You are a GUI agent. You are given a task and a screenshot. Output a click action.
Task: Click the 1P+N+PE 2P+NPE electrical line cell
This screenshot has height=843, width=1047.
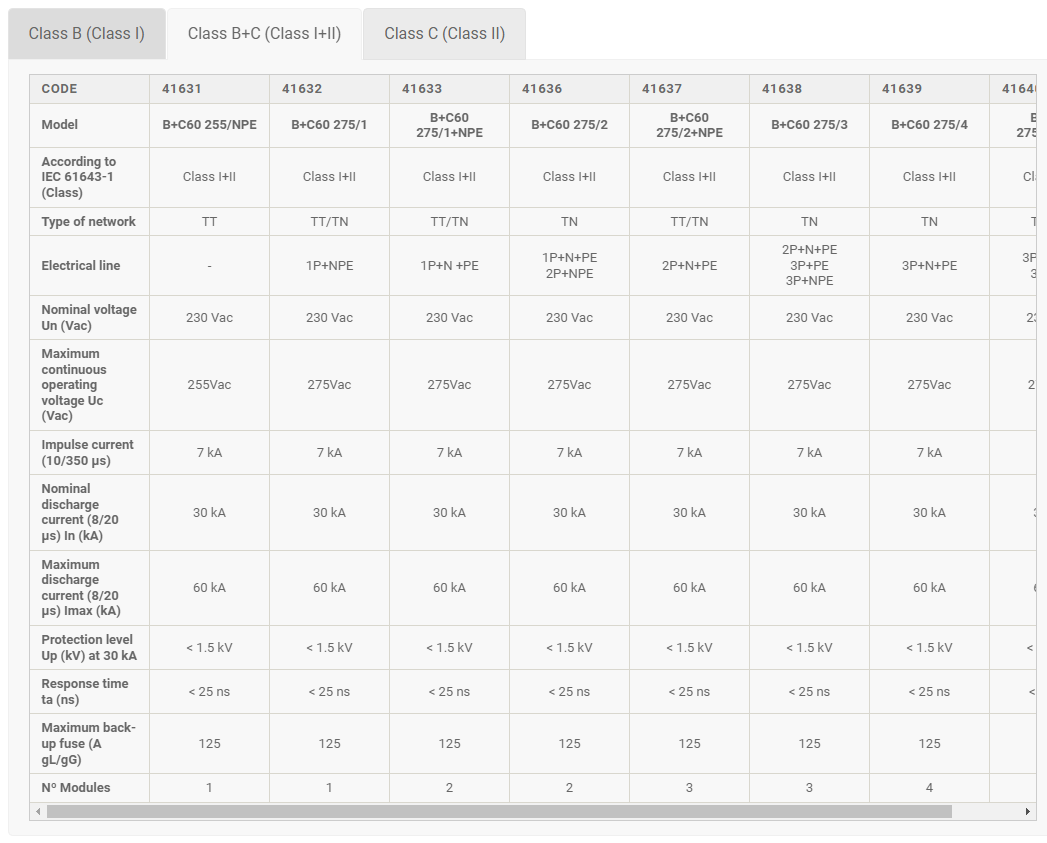tap(570, 266)
